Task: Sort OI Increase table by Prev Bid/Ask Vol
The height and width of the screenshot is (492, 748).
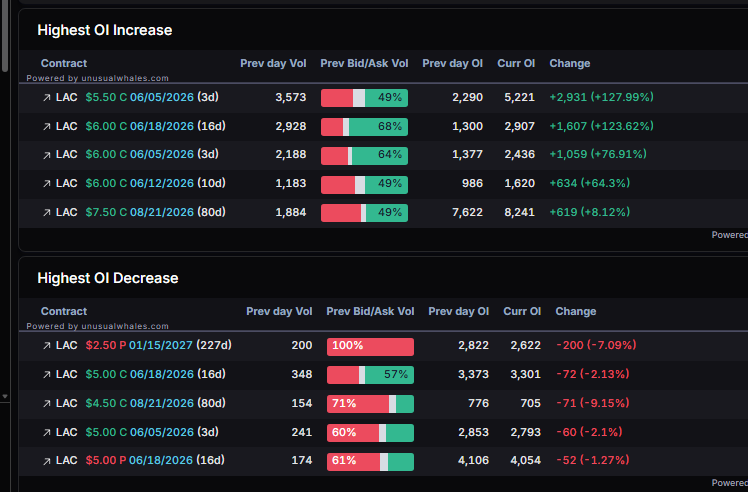Action: (x=364, y=63)
